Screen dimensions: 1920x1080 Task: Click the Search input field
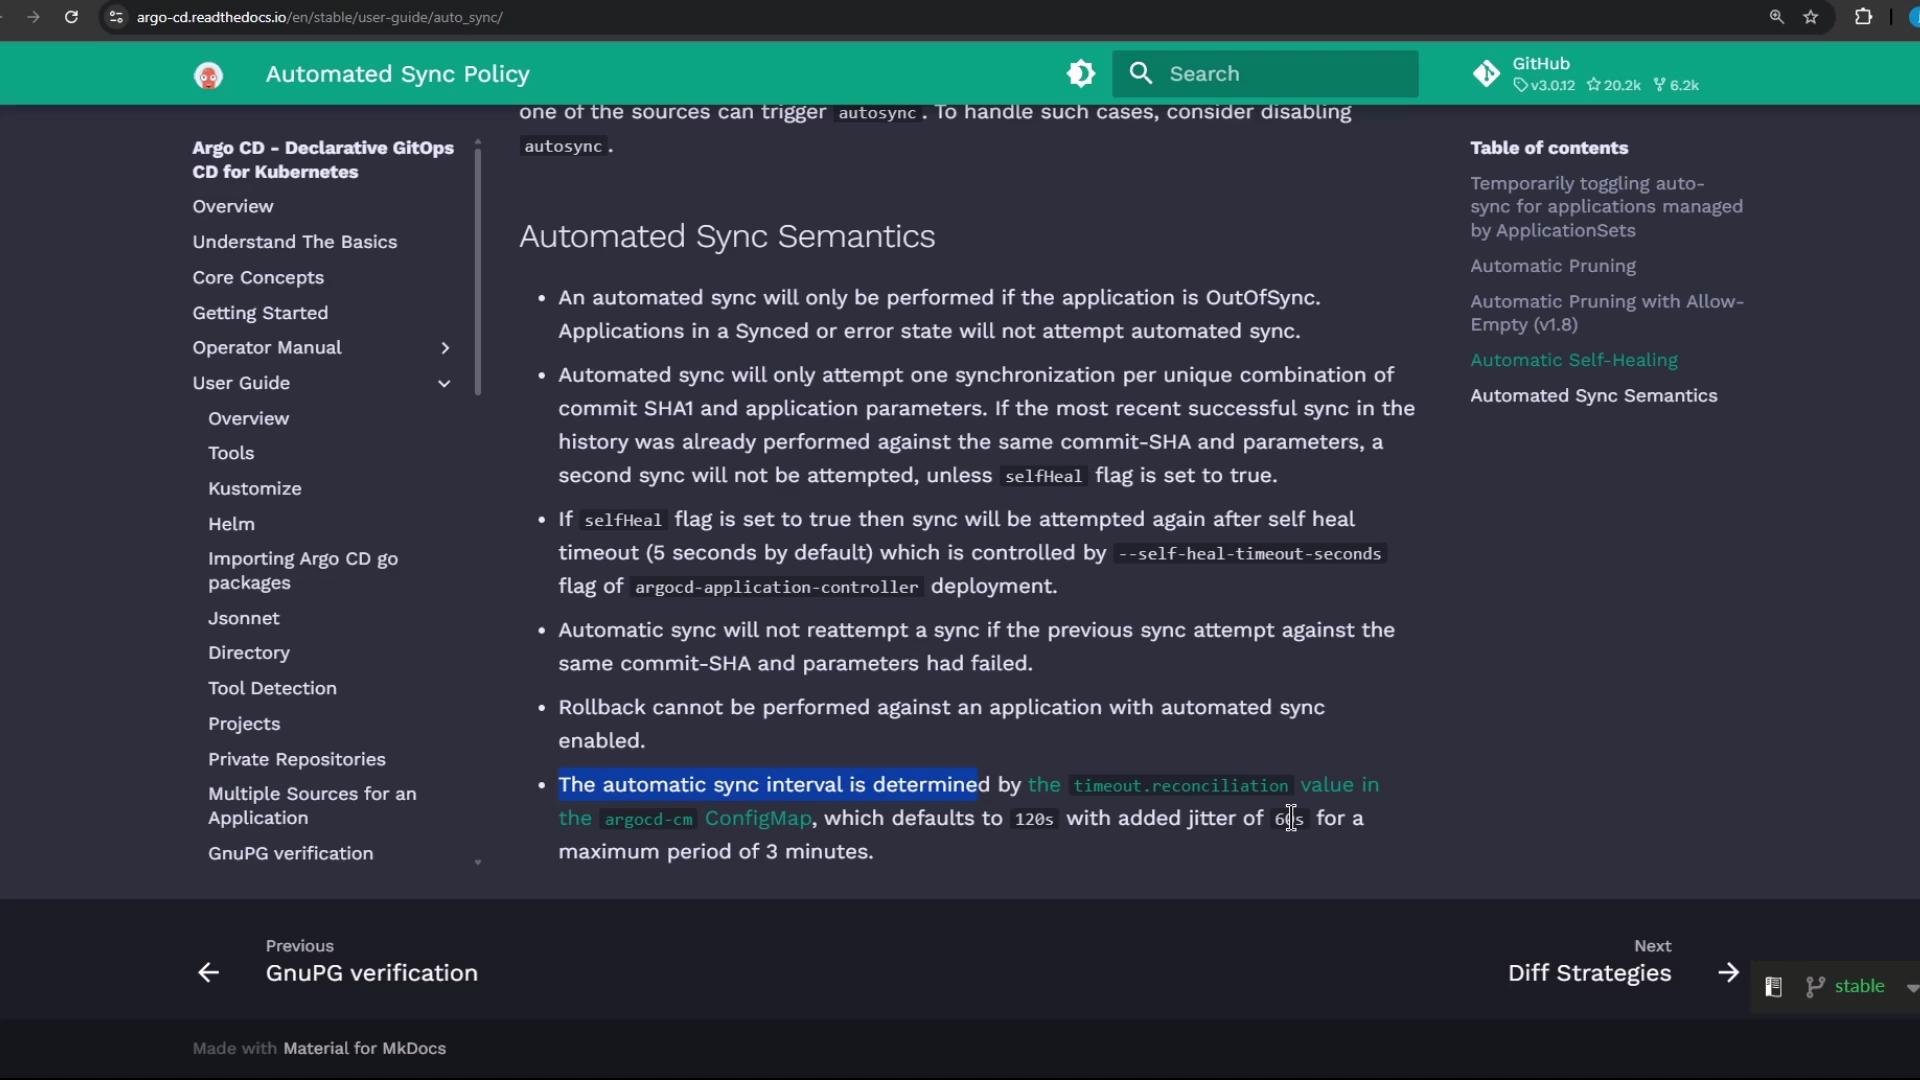(x=1266, y=74)
